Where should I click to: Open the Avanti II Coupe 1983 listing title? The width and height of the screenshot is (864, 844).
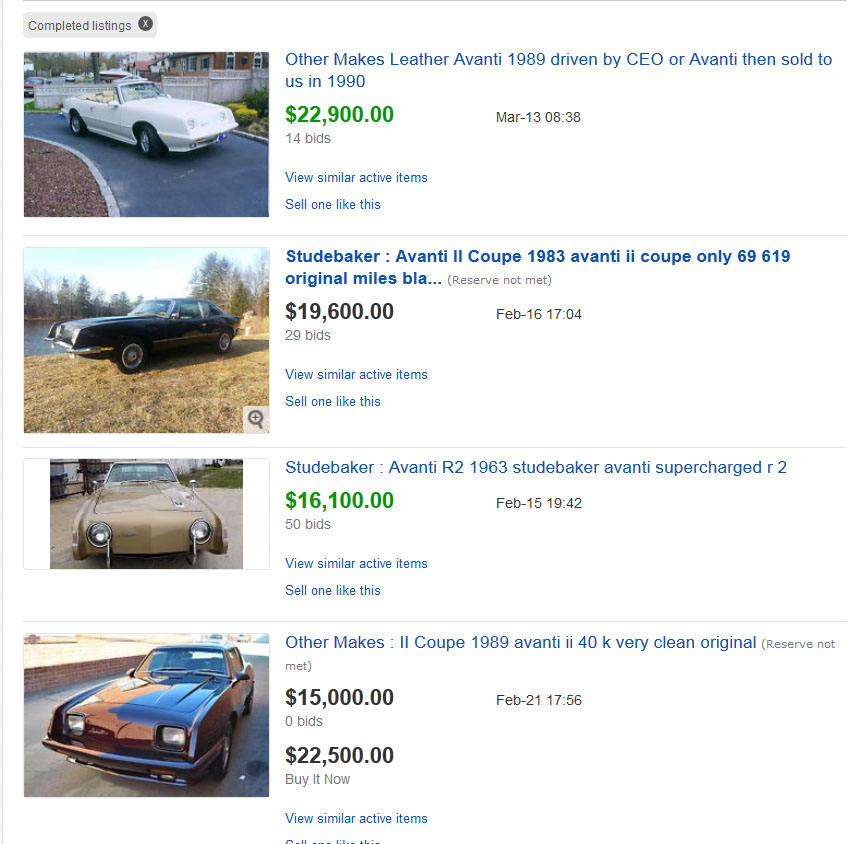tap(537, 267)
